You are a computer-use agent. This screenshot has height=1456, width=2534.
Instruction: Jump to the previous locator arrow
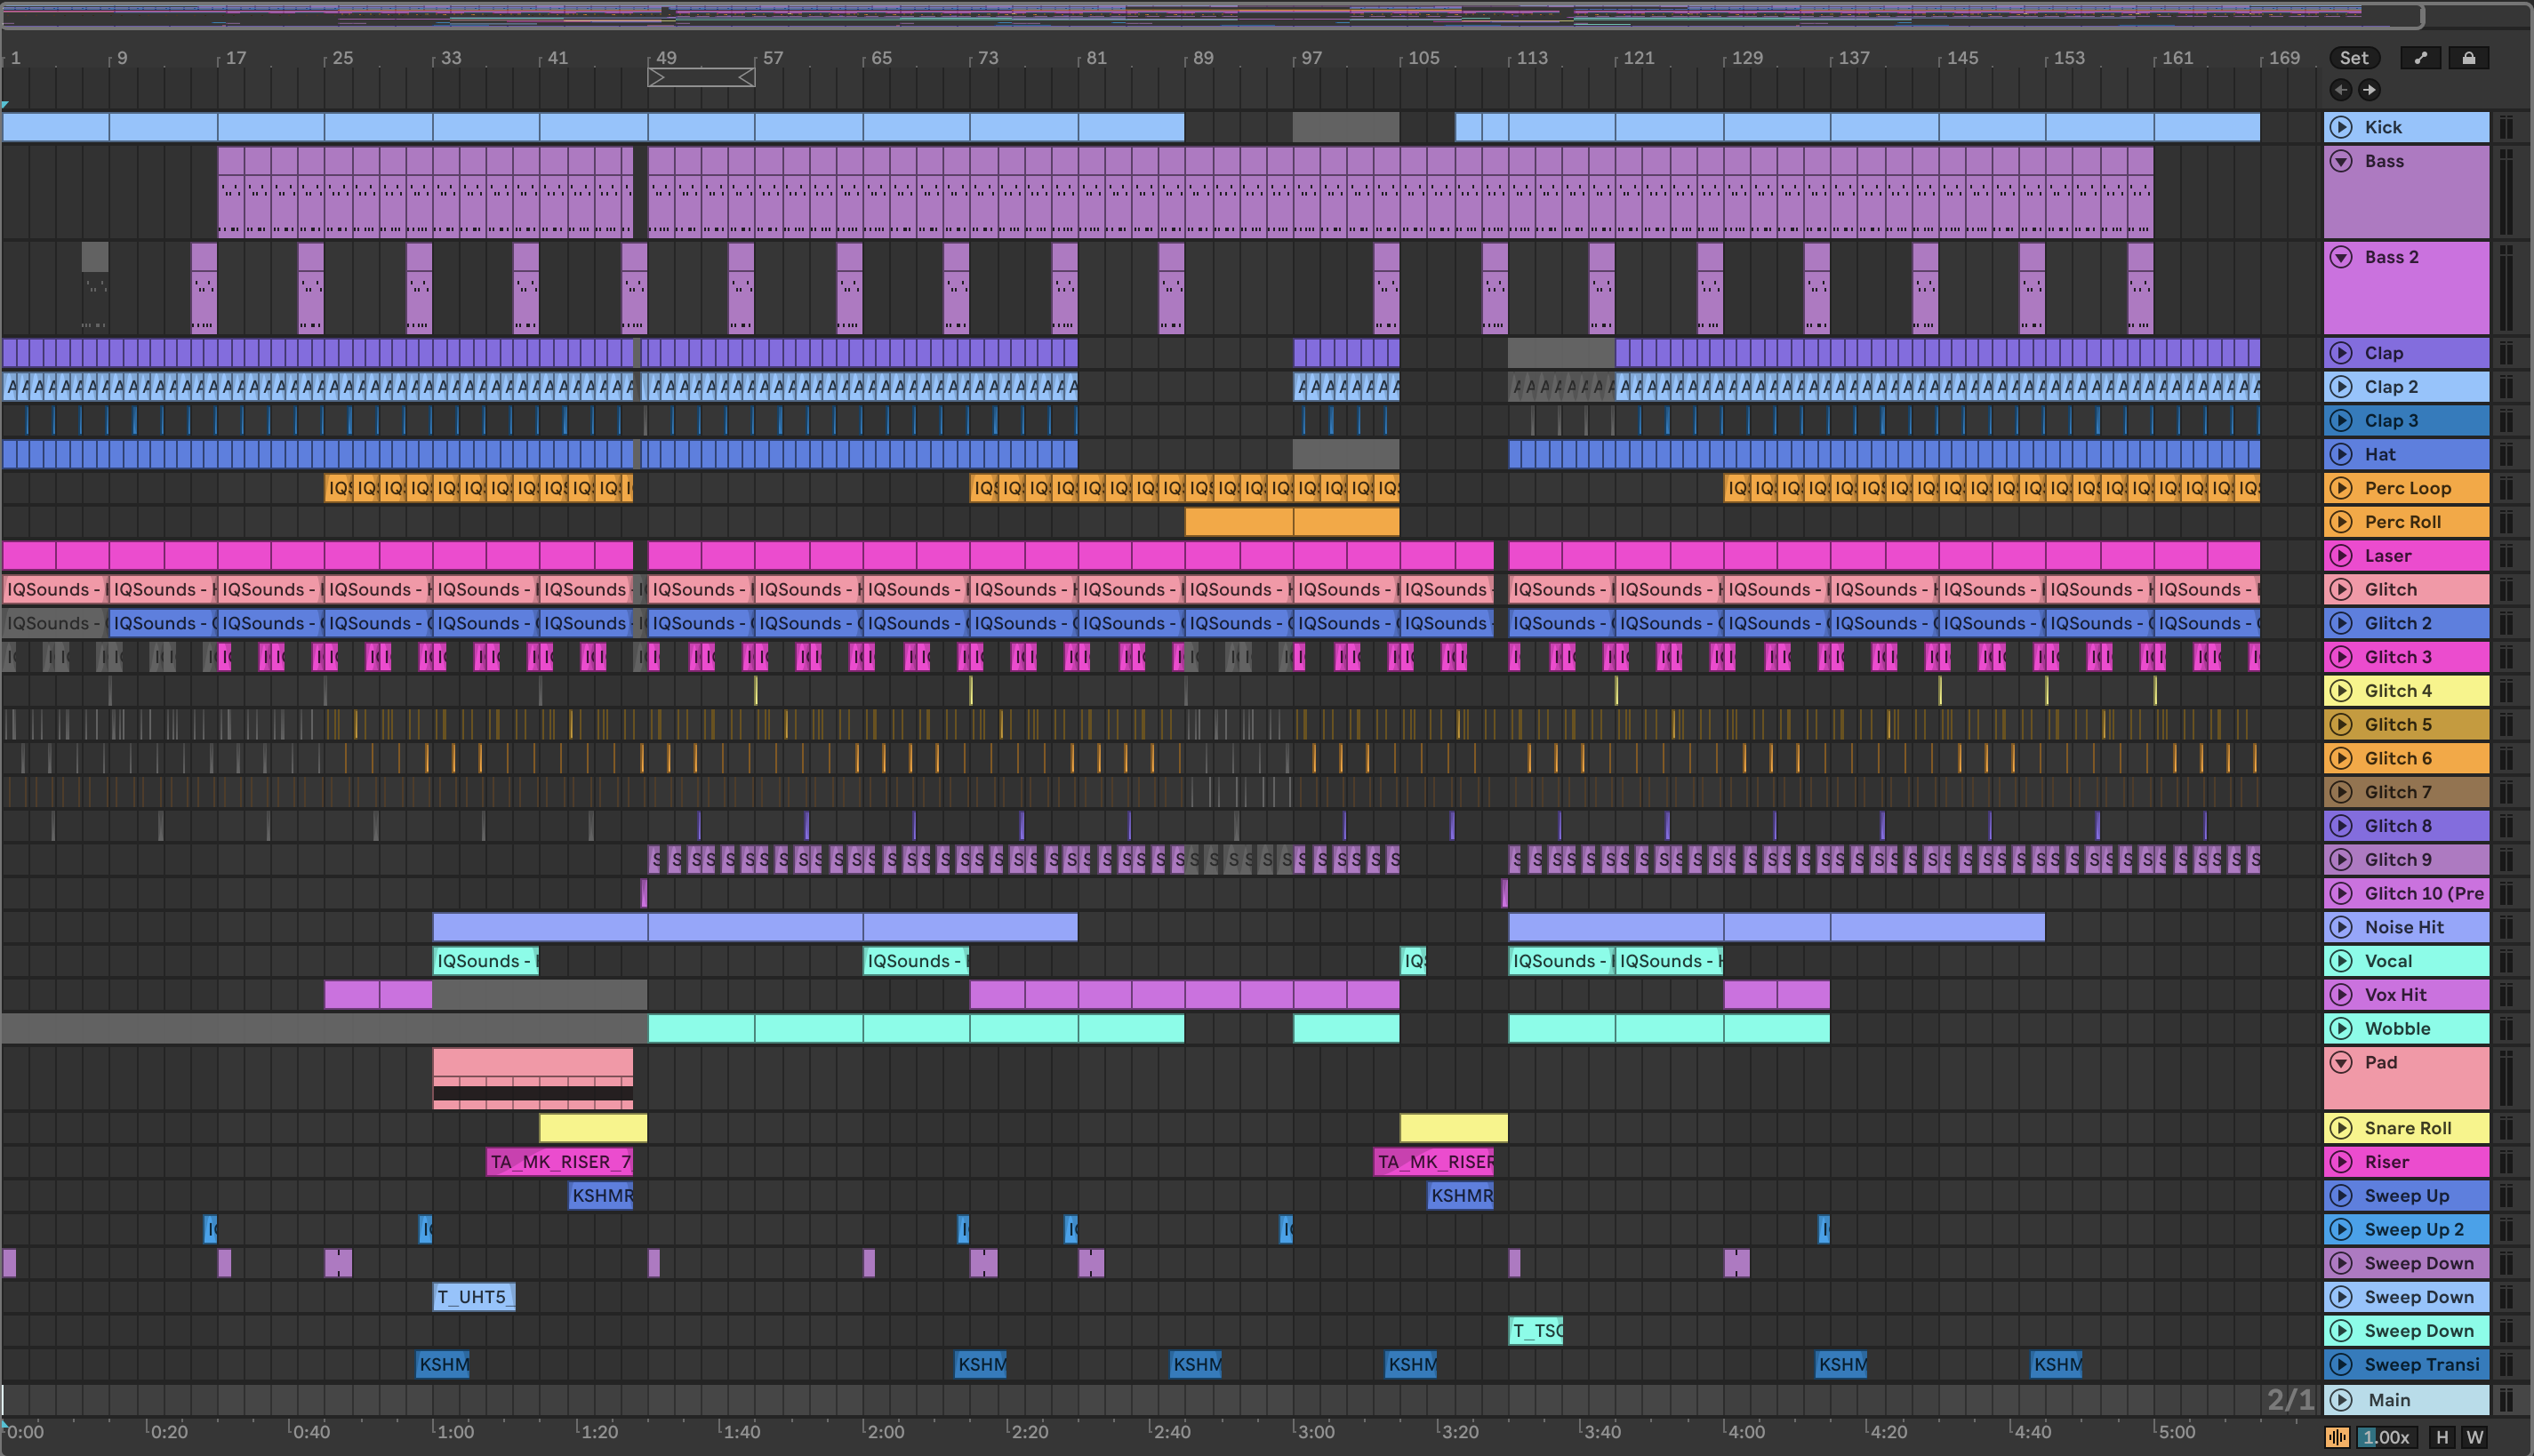[2341, 90]
